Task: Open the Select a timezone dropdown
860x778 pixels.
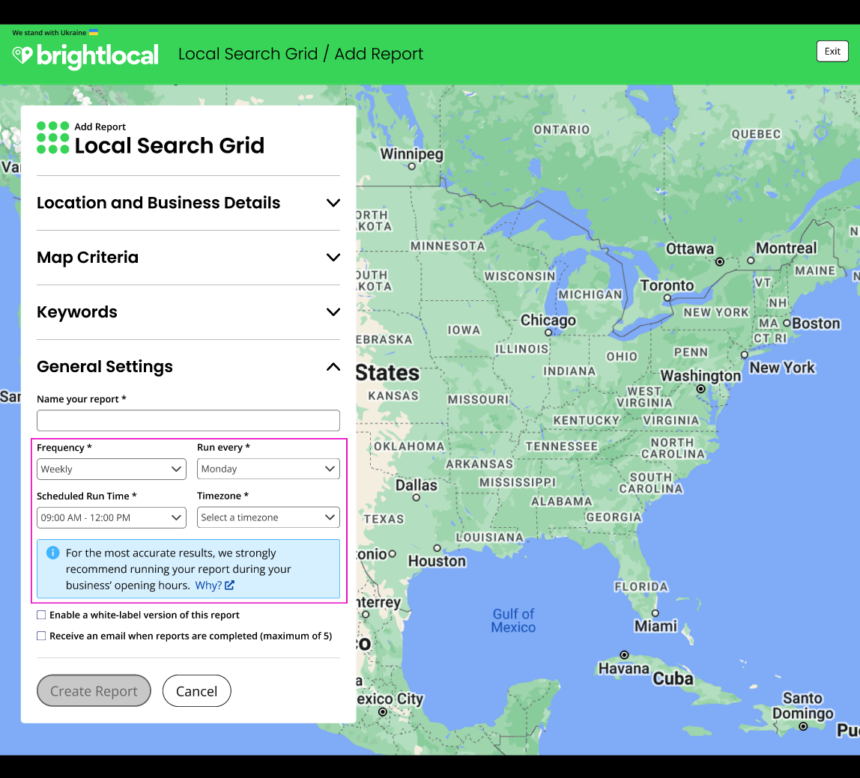Action: point(268,518)
